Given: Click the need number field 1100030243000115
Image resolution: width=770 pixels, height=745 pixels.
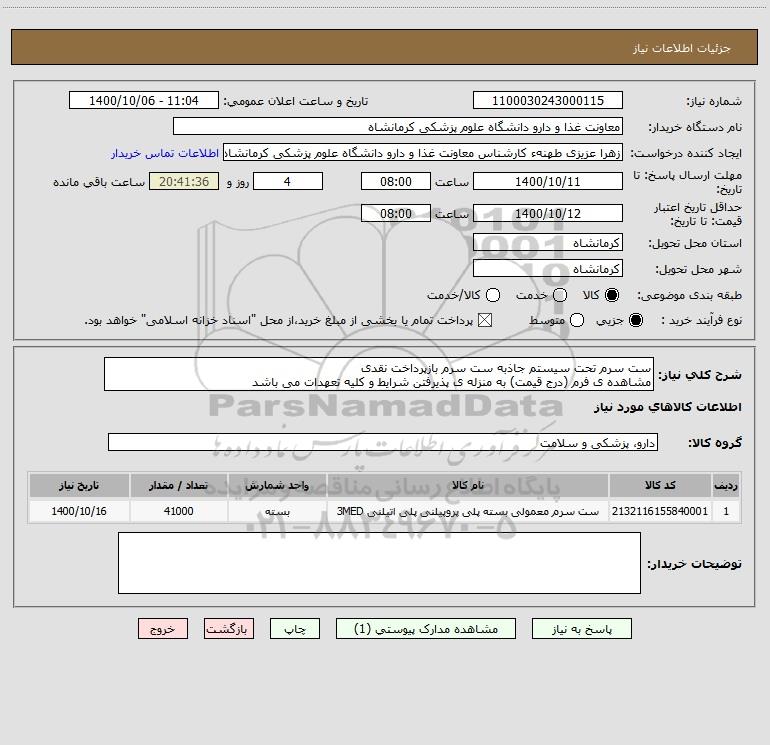Looking at the screenshot, I should [548, 100].
